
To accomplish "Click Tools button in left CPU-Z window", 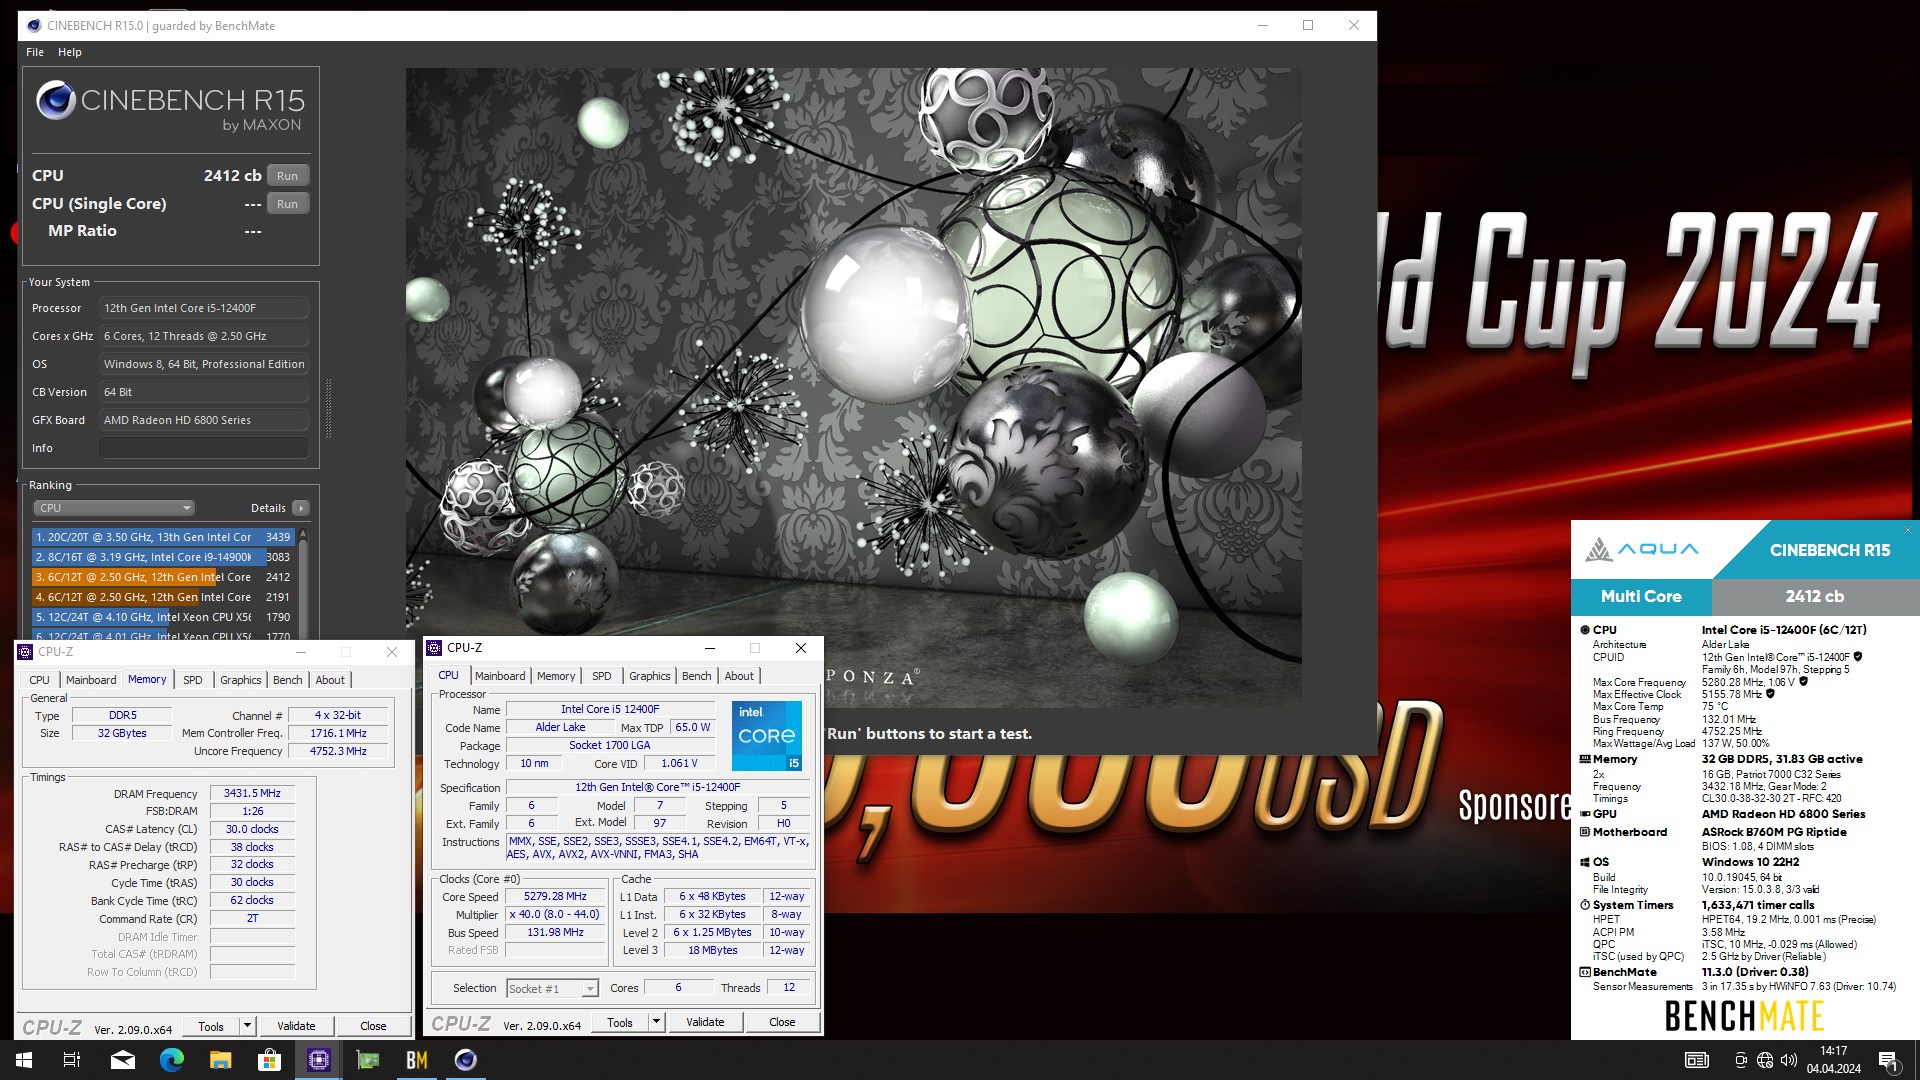I will [x=211, y=1026].
